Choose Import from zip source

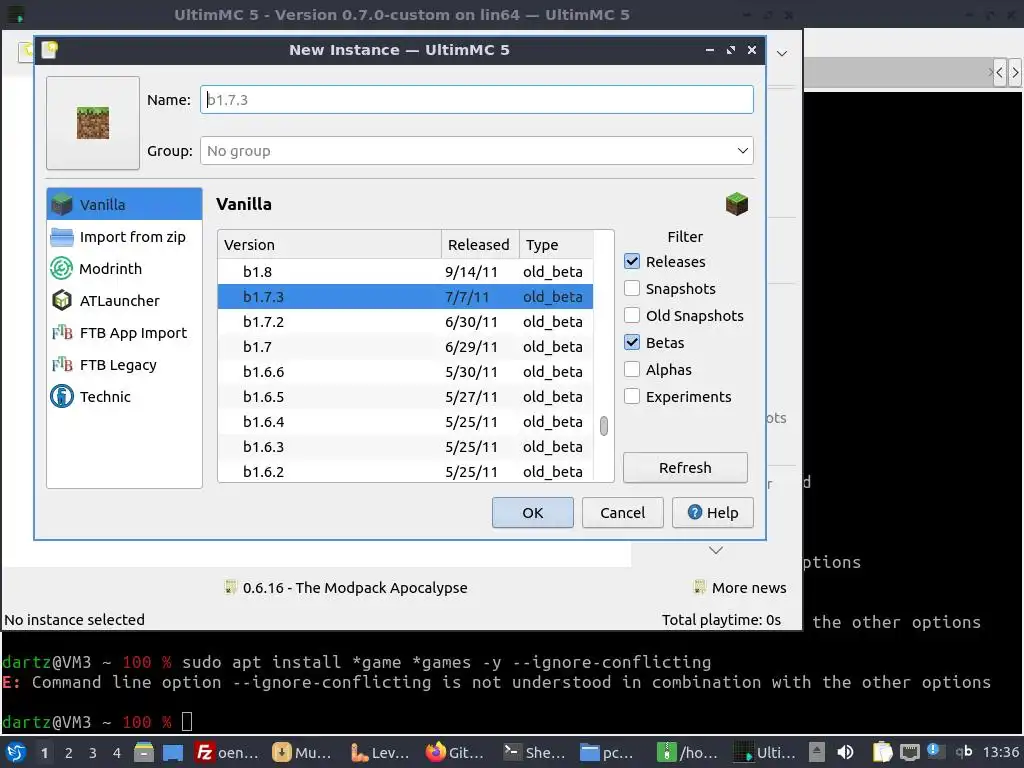124,236
